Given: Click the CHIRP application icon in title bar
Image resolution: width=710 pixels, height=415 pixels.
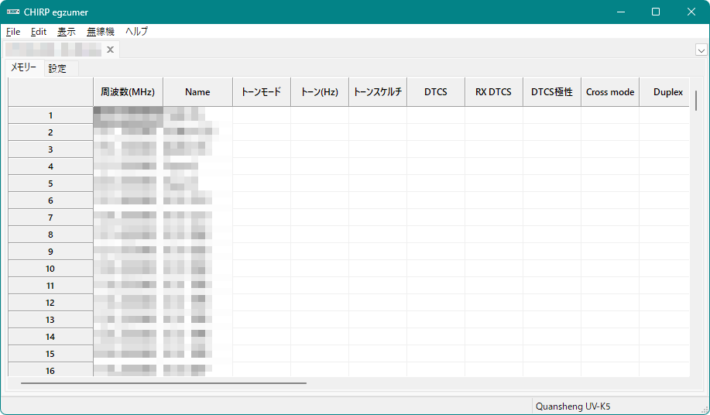Looking at the screenshot, I should click(x=12, y=11).
